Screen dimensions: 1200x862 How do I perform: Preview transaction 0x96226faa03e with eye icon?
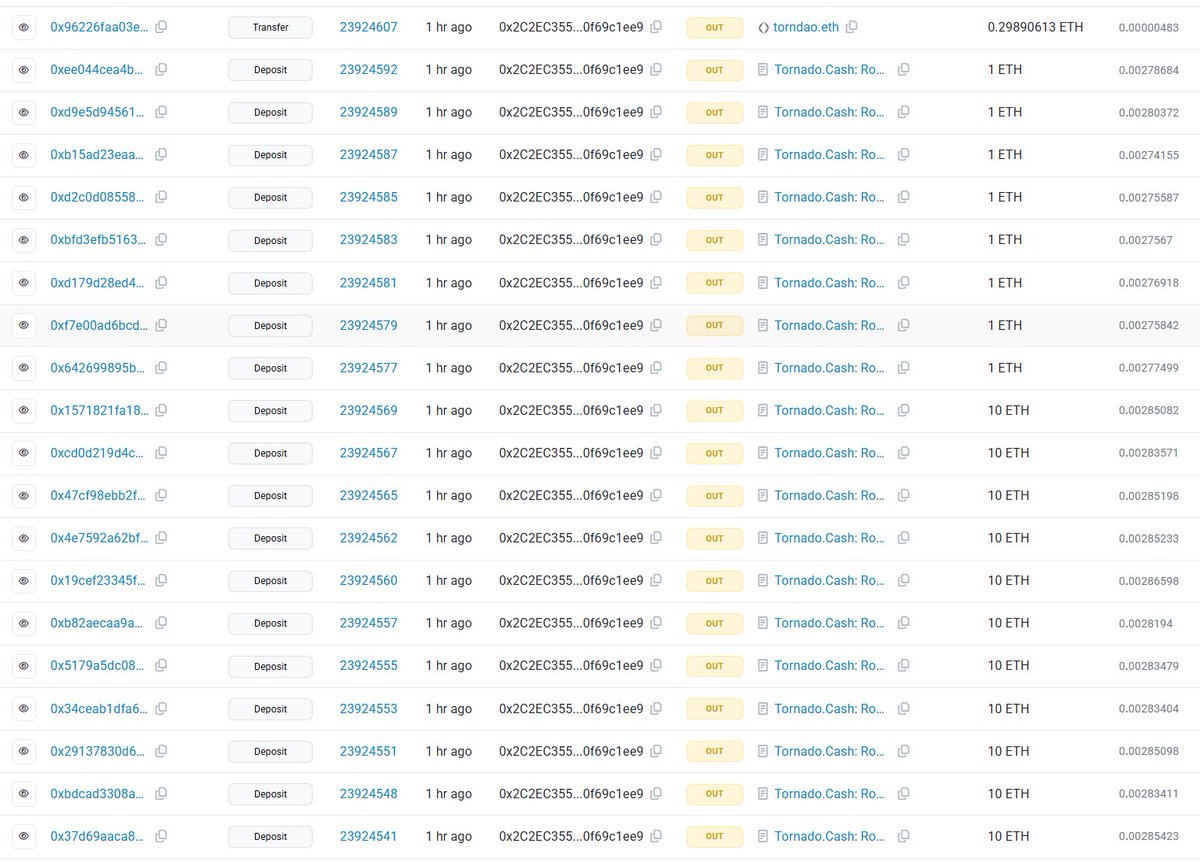tap(24, 27)
